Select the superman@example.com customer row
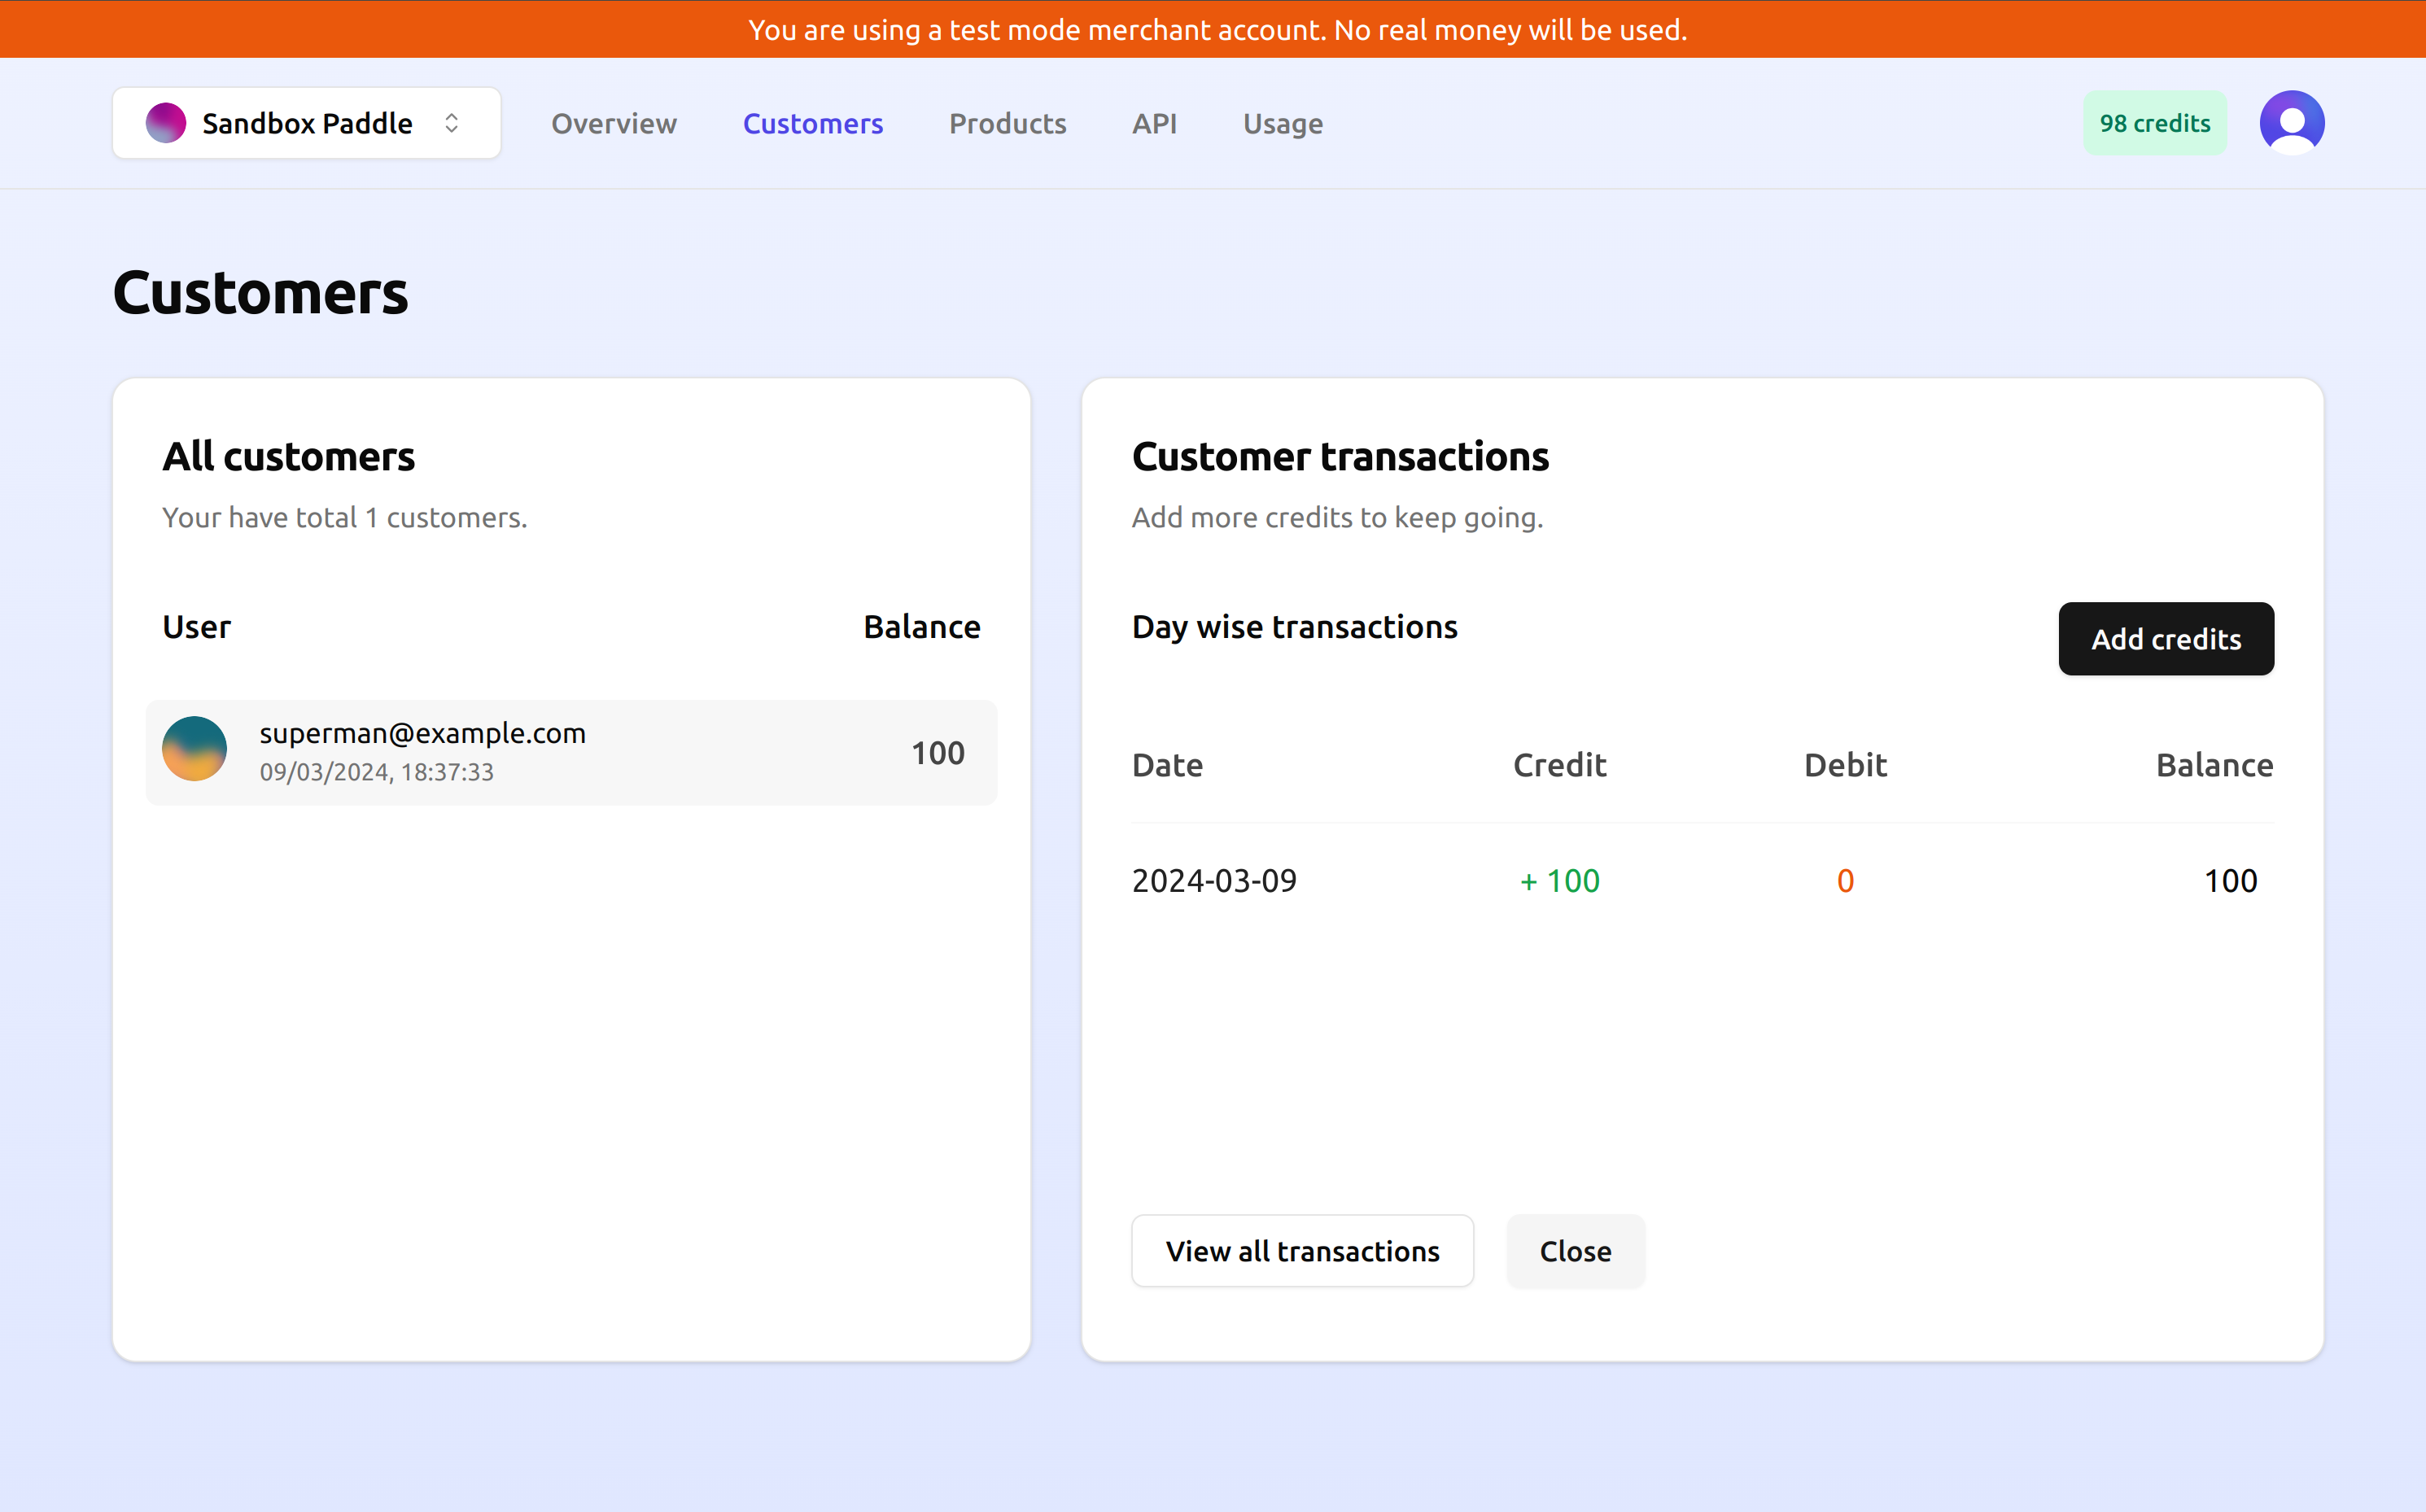 [x=571, y=752]
